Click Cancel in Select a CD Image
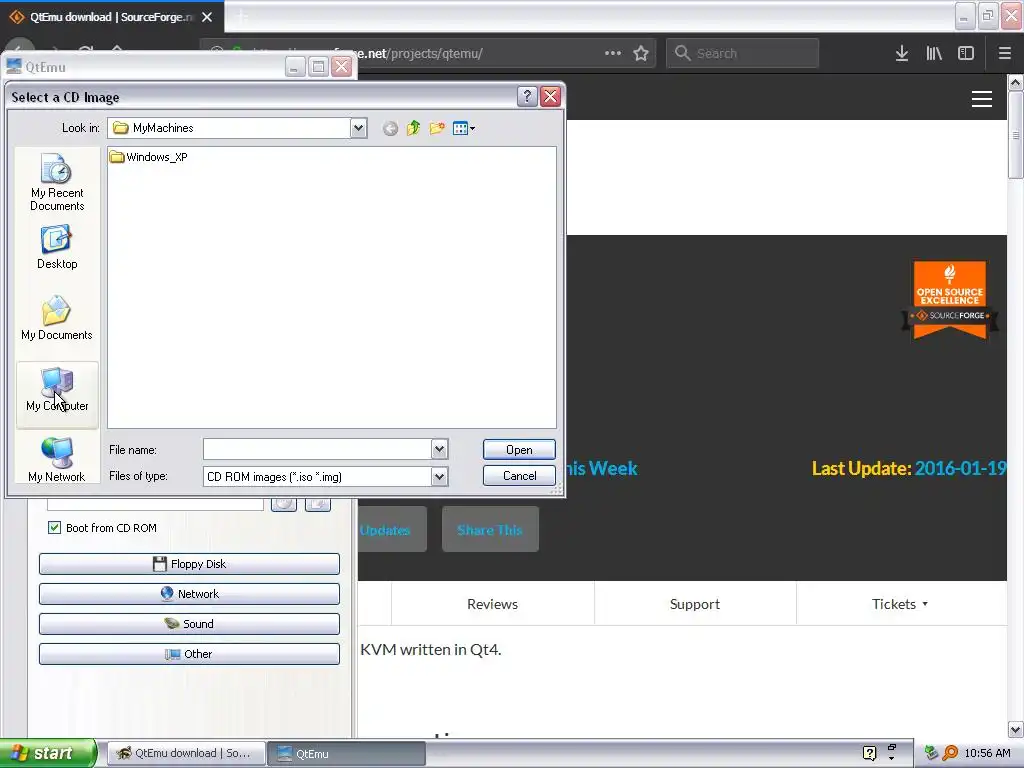Screen dimensions: 1024x768 519,475
